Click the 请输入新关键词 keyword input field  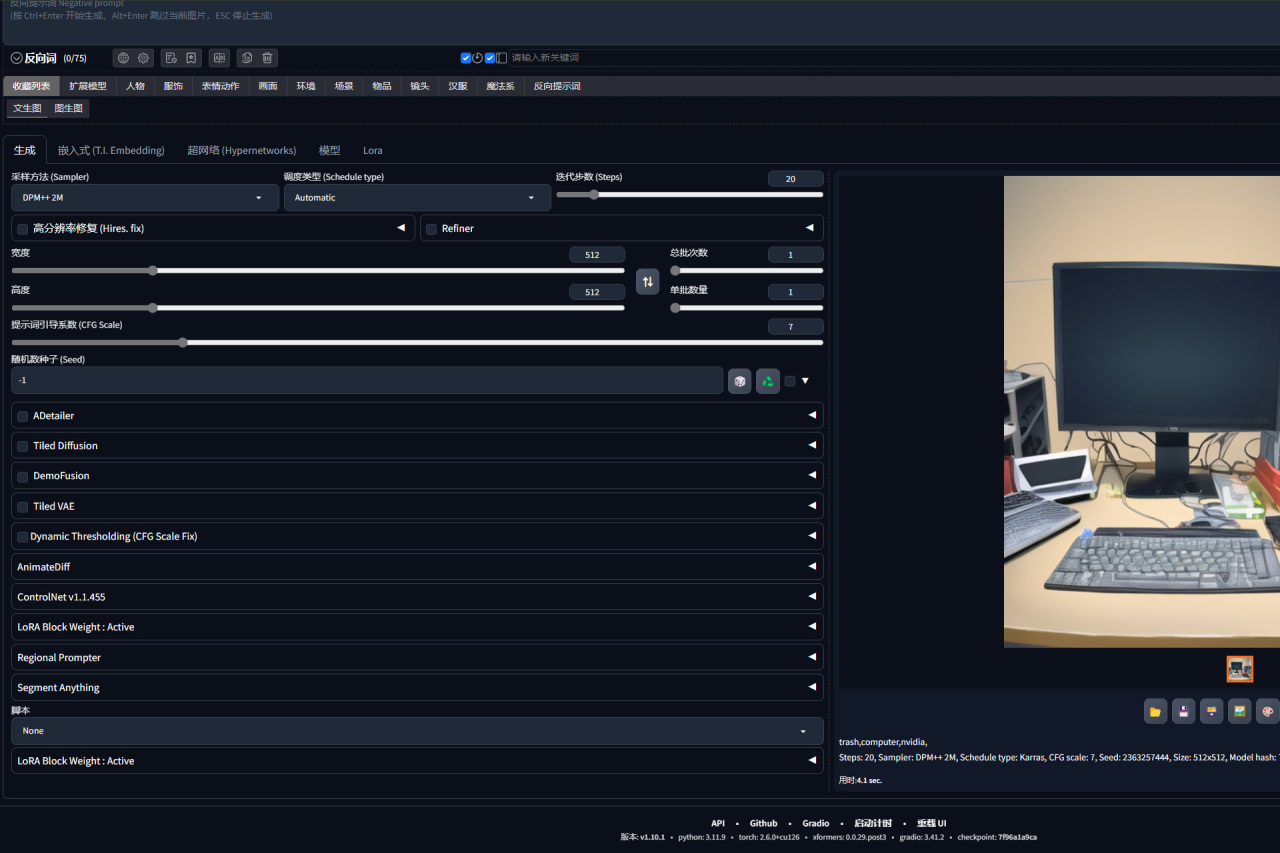(x=894, y=58)
